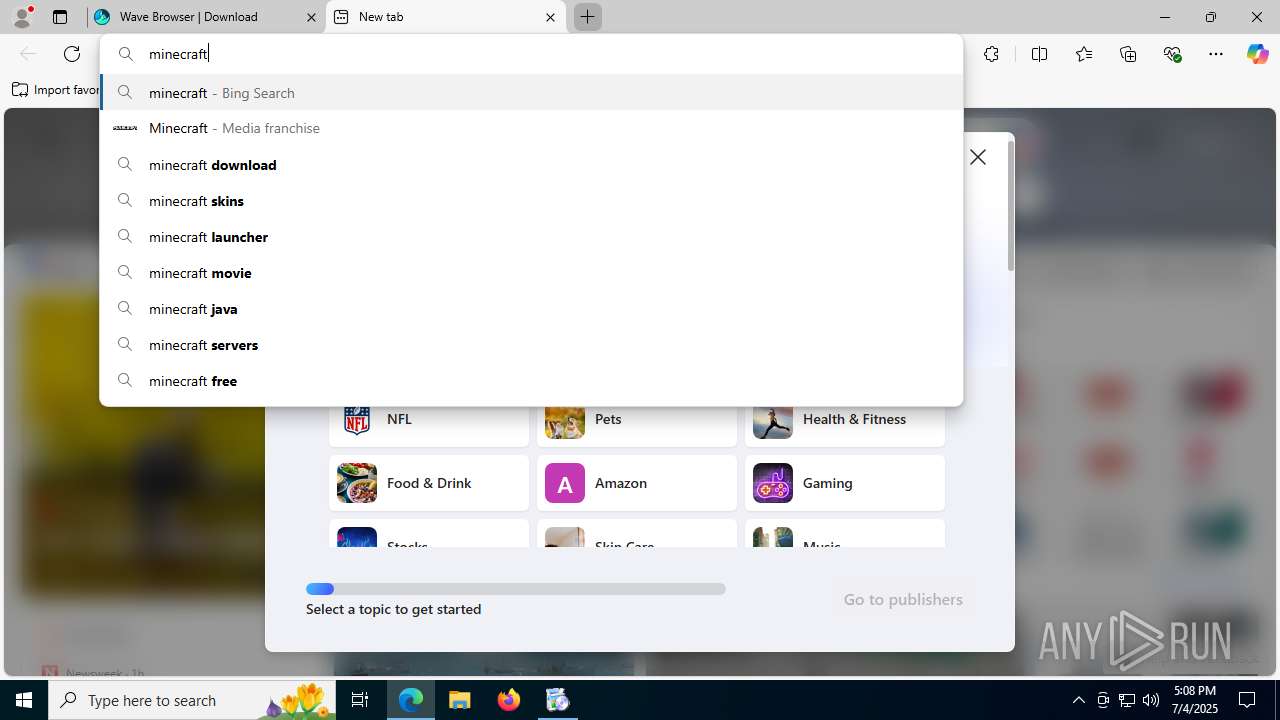Choose minecraft movie suggestion
The image size is (1280, 720).
tap(531, 273)
